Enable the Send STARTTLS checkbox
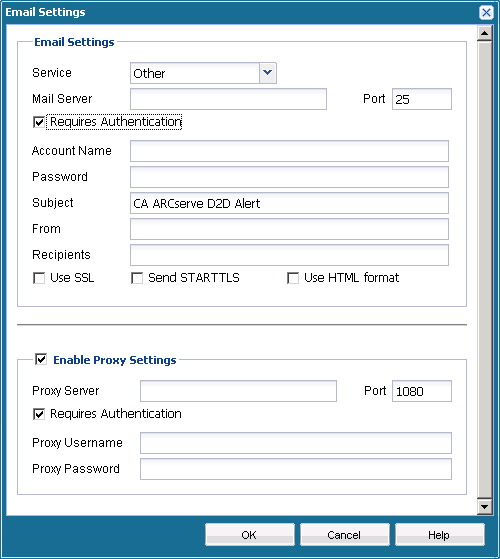 pos(137,278)
